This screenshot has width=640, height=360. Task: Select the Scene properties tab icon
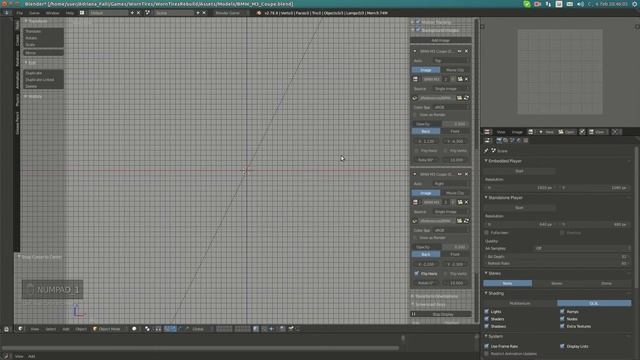click(x=512, y=140)
